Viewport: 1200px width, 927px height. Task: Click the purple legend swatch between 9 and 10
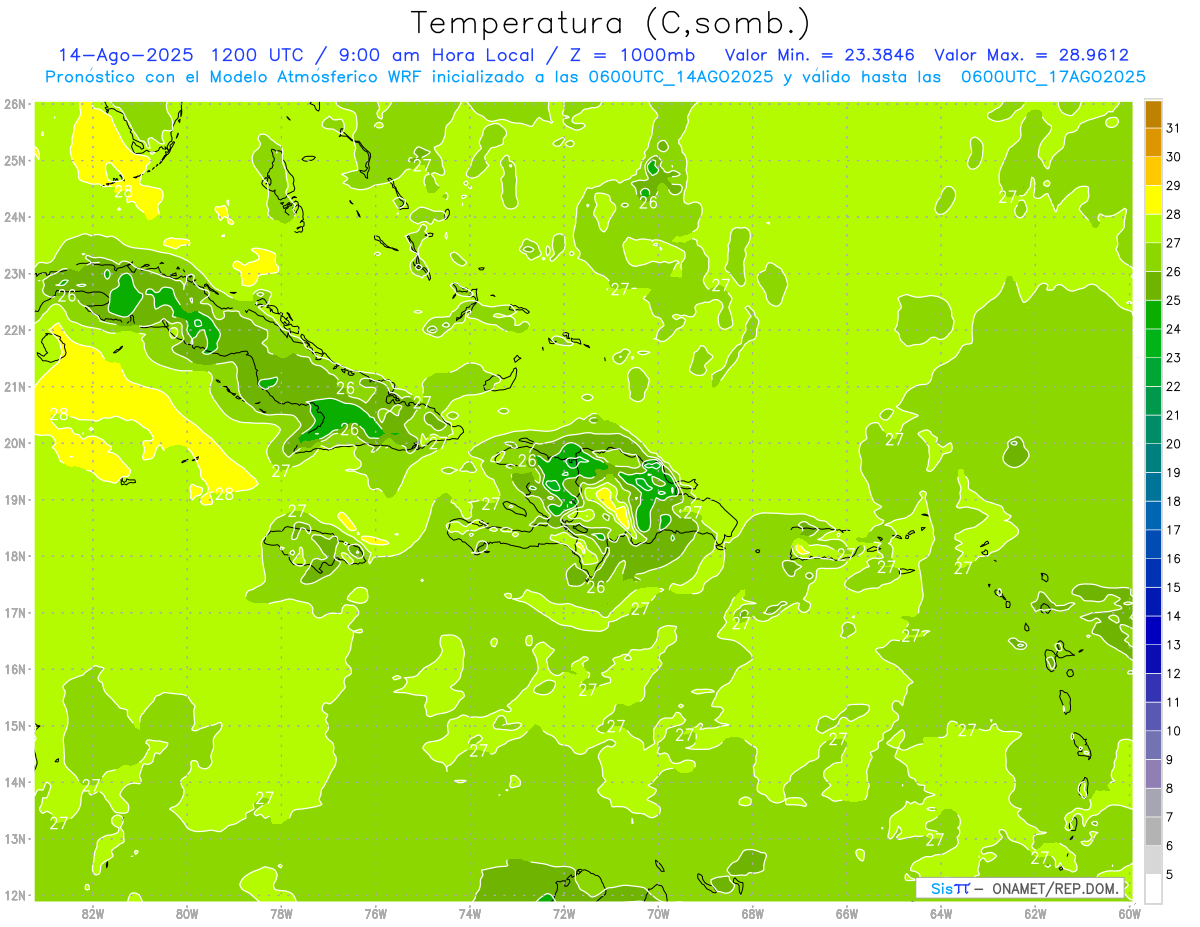[1153, 745]
